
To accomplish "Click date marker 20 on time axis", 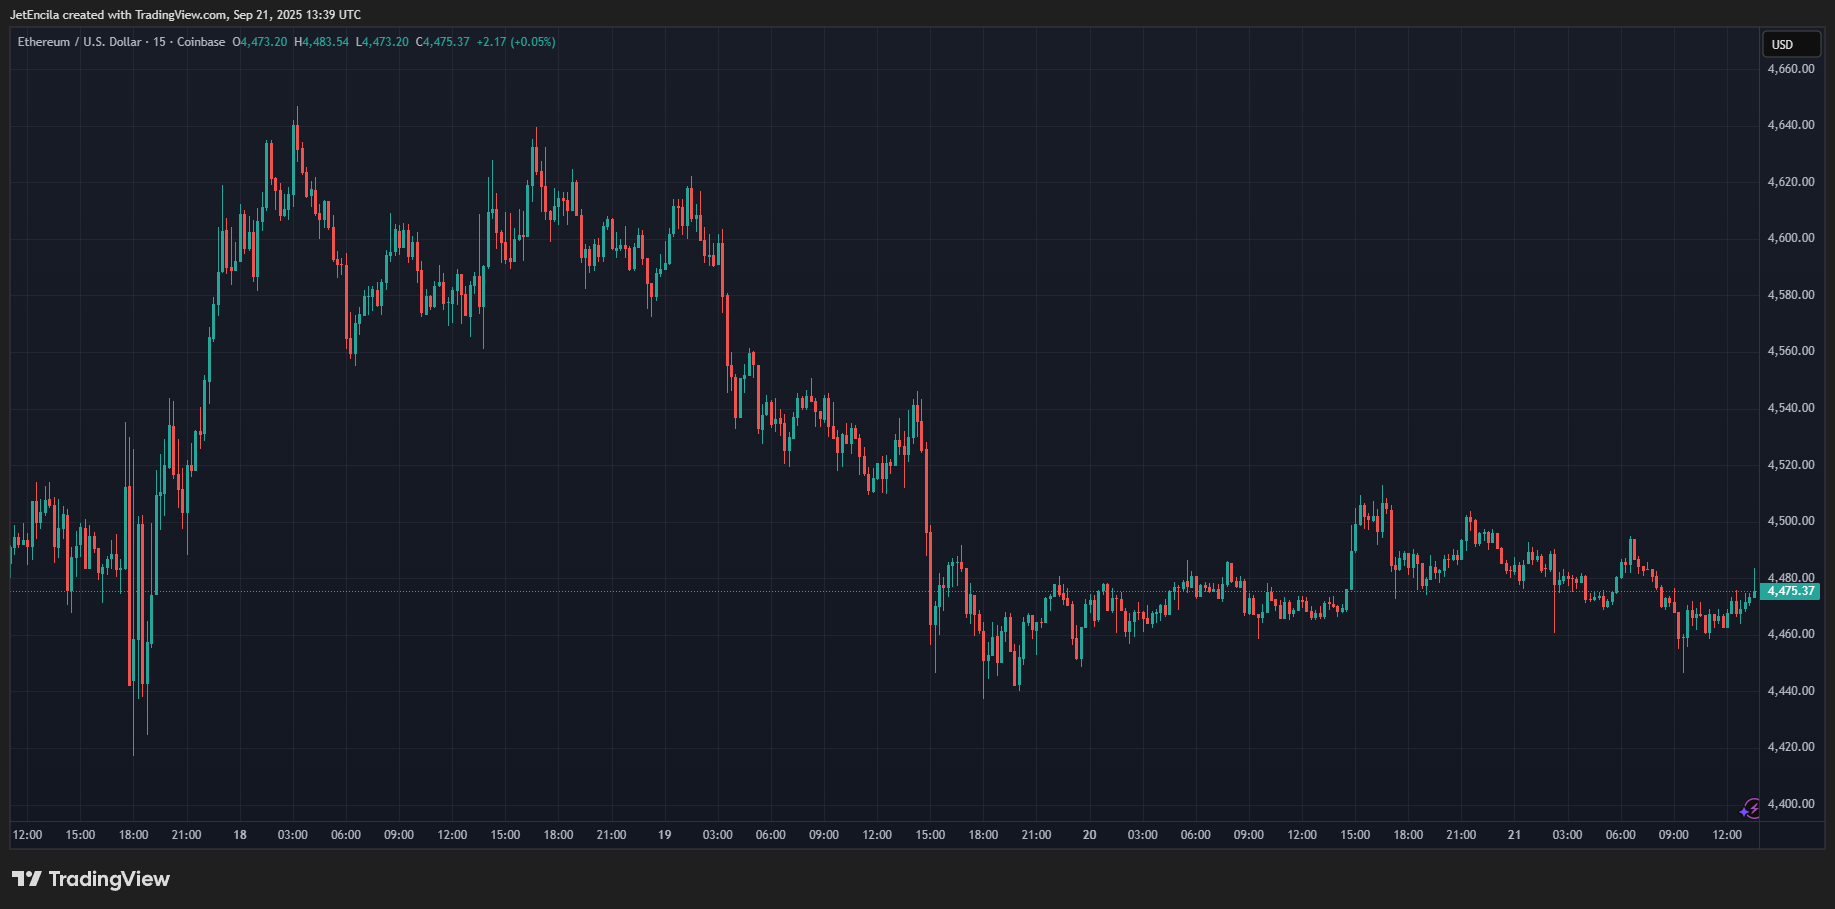I will pos(1089,835).
